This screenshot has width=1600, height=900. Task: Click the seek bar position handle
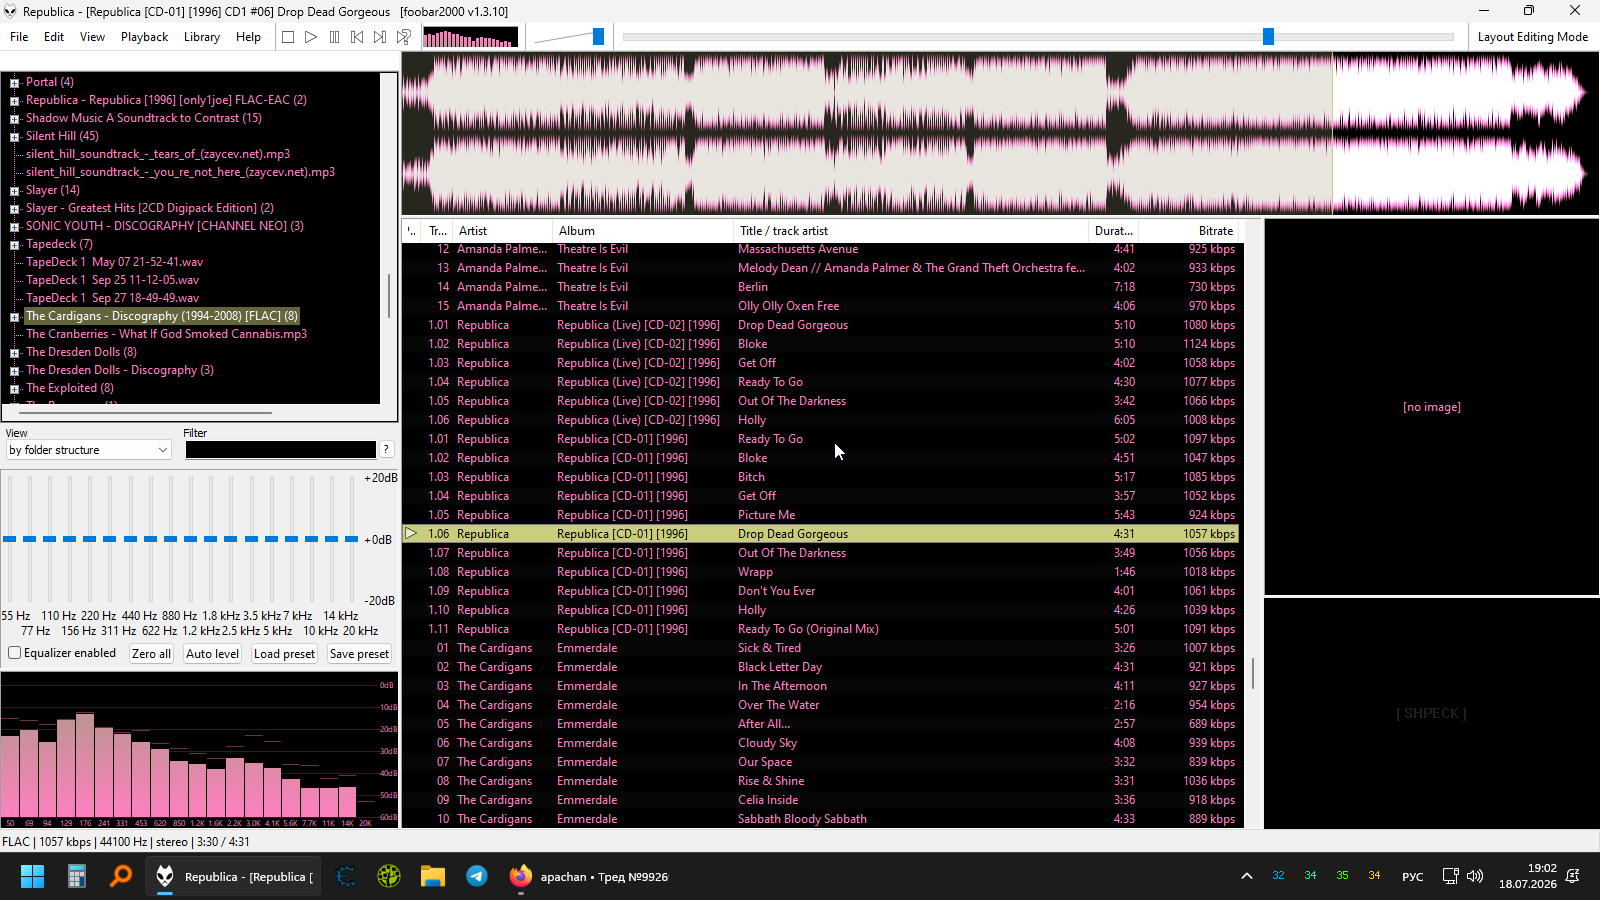pyautogui.click(x=1268, y=37)
